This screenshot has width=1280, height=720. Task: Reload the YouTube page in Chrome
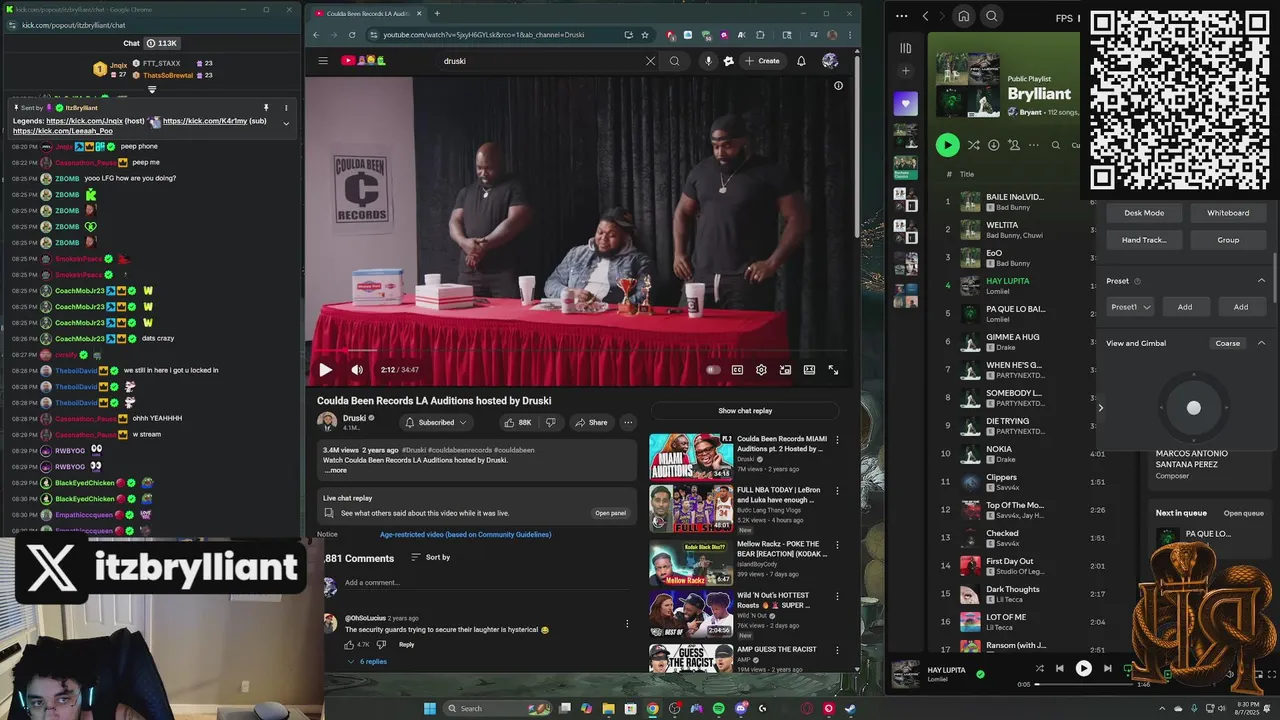(x=352, y=35)
